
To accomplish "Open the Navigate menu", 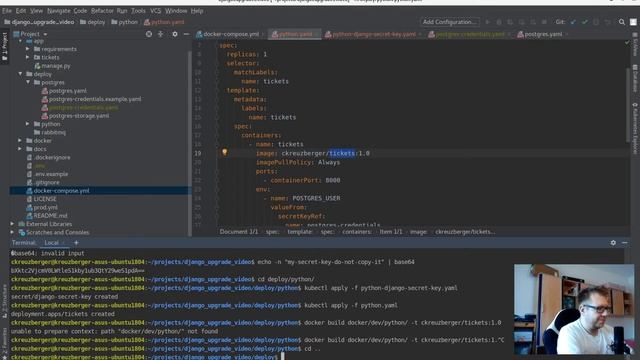I will 58,11.
